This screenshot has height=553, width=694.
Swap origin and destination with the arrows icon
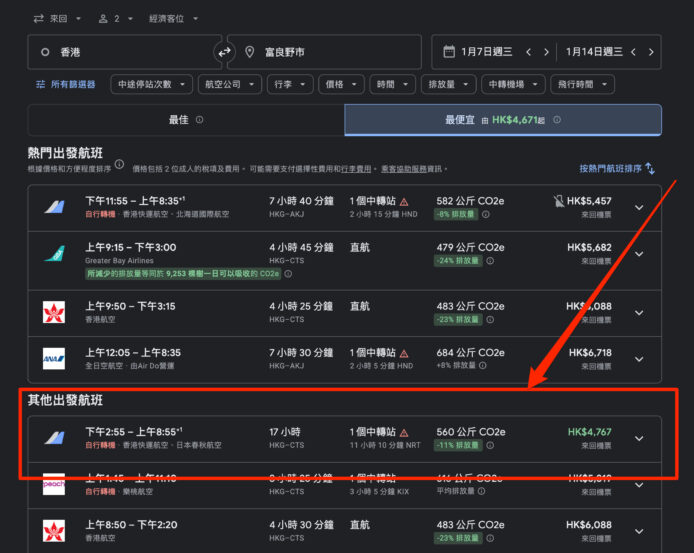pyautogui.click(x=224, y=52)
